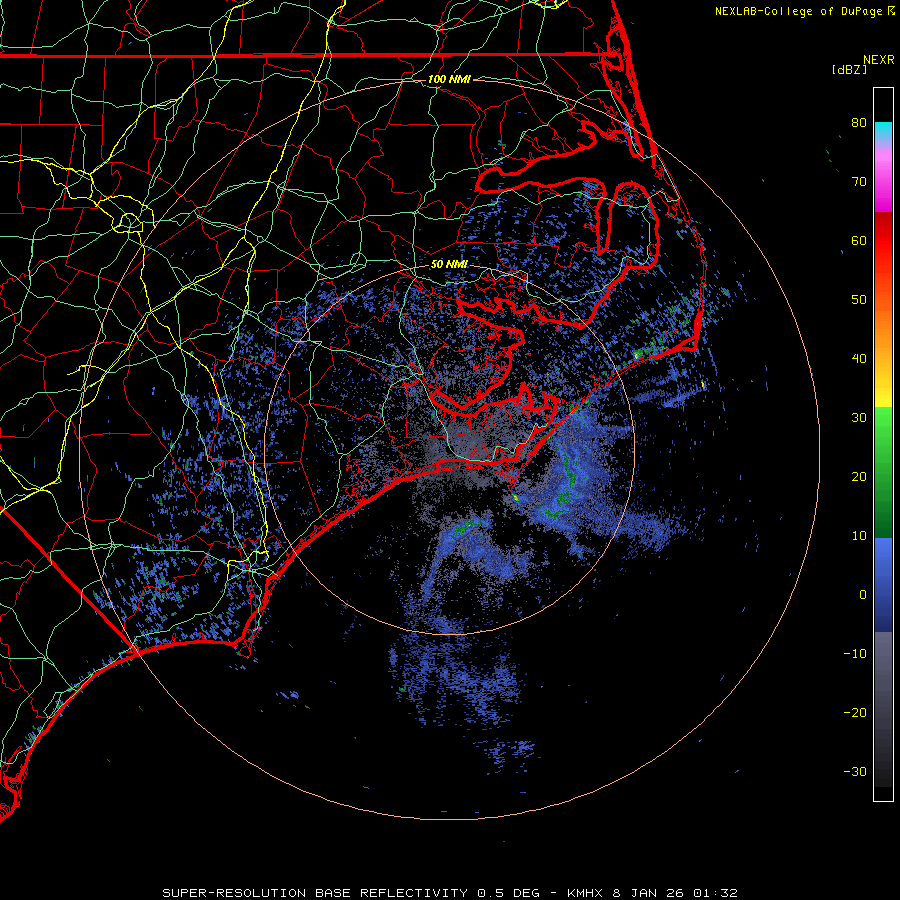Click the 60 value on color scale
This screenshot has height=900, width=900.
pos(859,241)
